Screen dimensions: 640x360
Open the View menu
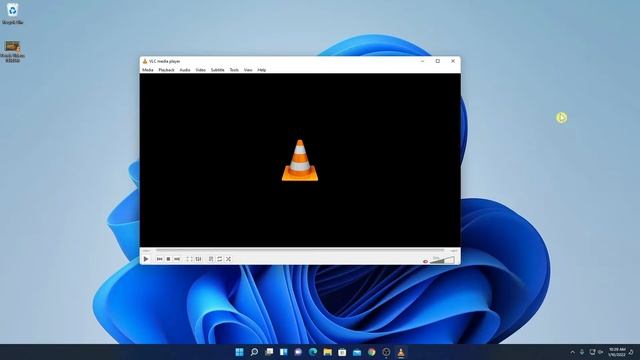(x=248, y=70)
